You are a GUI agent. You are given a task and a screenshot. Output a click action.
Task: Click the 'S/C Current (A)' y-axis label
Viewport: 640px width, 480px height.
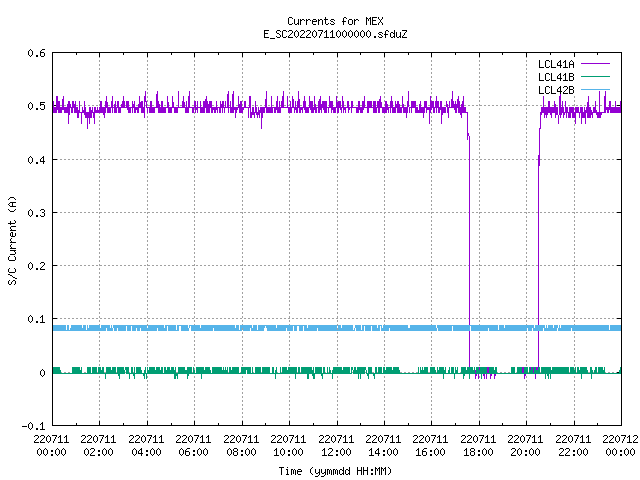tap(12, 240)
